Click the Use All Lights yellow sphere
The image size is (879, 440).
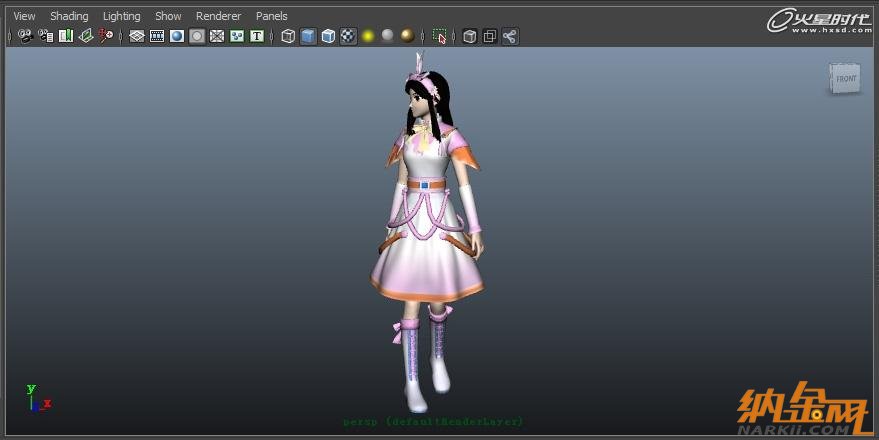(x=368, y=36)
